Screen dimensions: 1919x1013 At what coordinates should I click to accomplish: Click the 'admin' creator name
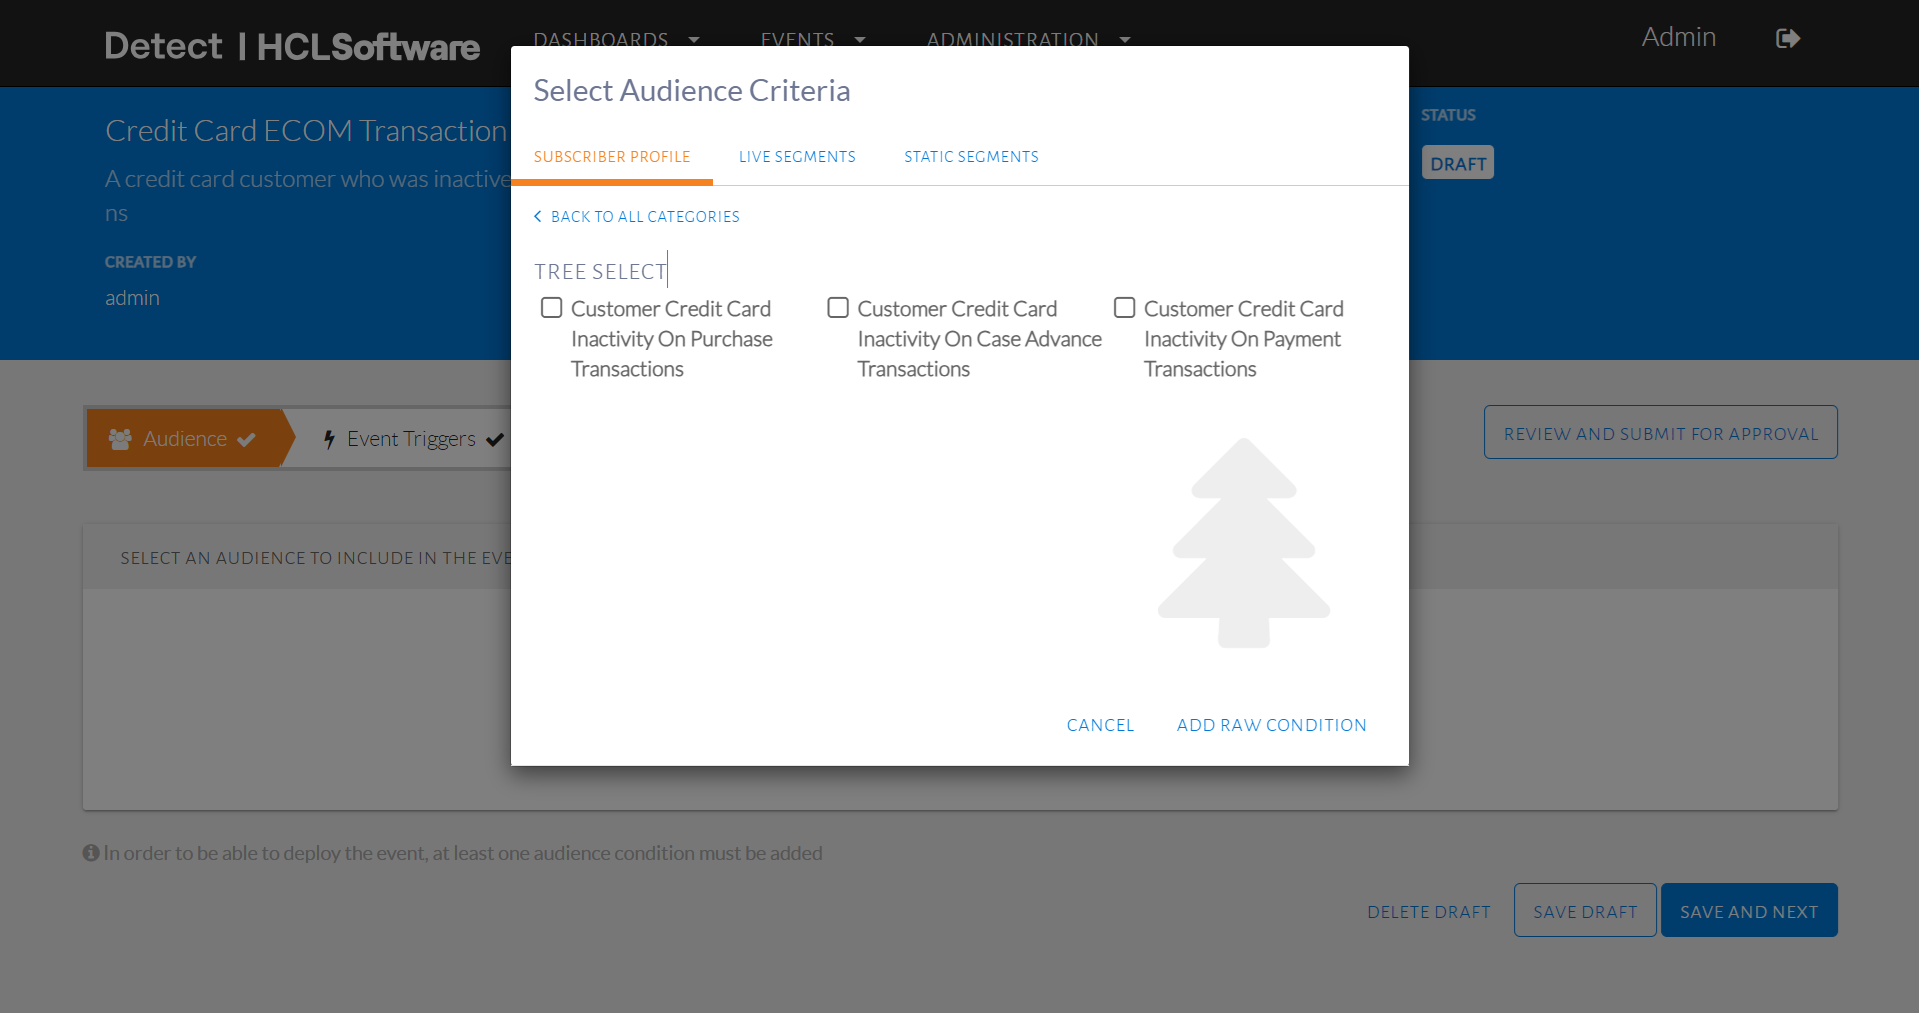[x=132, y=298]
